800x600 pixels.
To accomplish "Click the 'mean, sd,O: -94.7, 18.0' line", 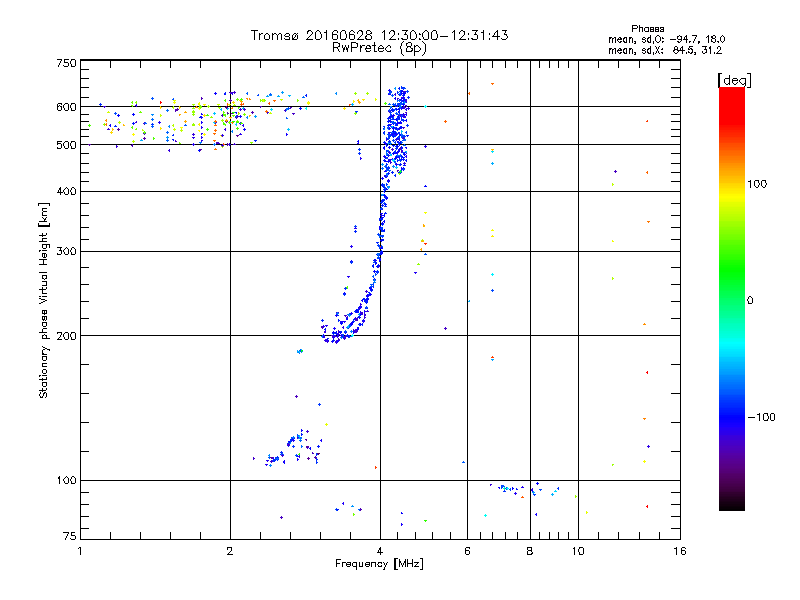I will (x=666, y=39).
